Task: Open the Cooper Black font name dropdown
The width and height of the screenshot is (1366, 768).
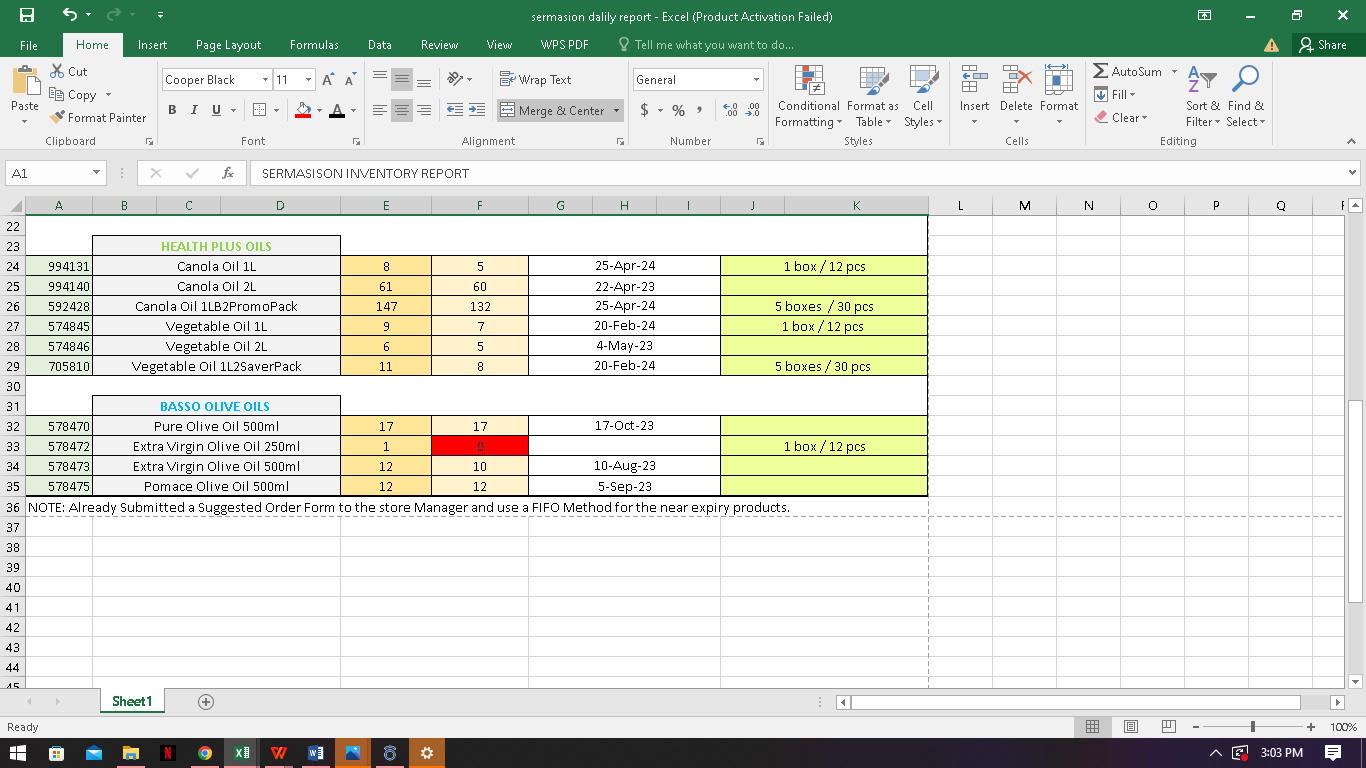Action: [265, 80]
